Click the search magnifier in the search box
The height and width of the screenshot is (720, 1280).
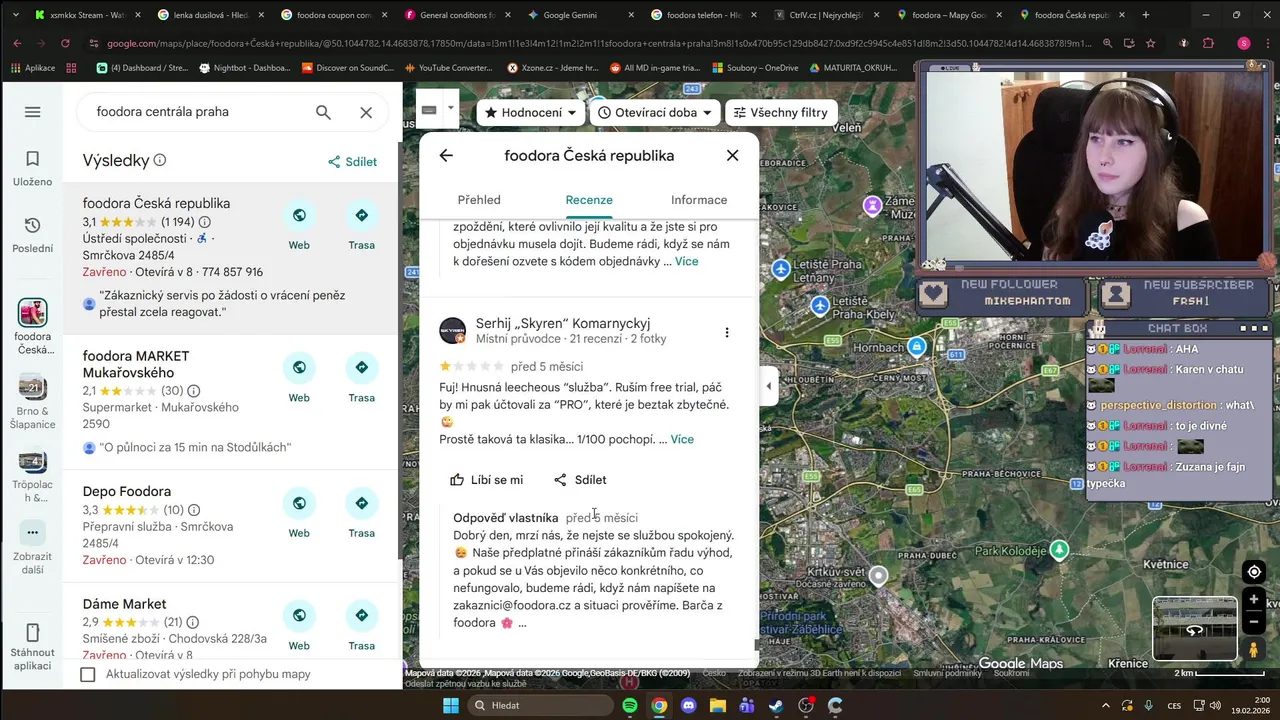323,112
